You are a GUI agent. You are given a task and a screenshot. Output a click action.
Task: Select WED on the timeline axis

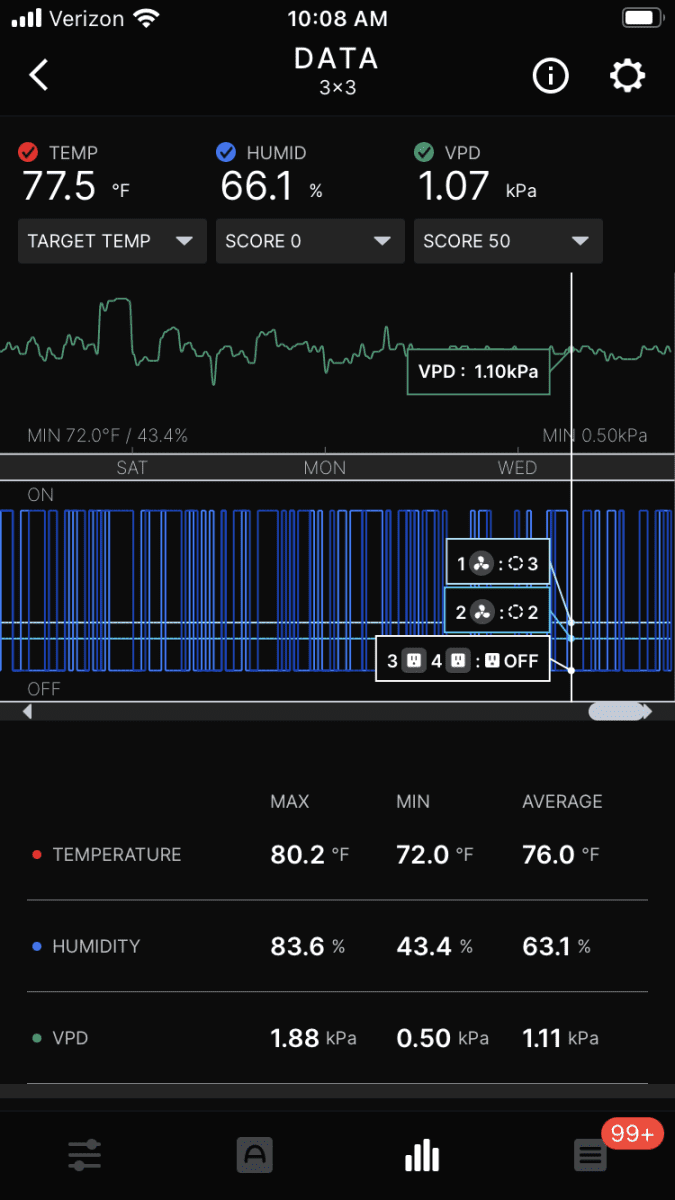(x=518, y=467)
